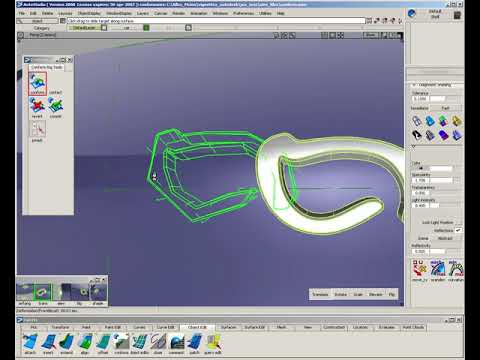Open the File menu
Viewport: 480px width, 360px height.
click(22, 13)
